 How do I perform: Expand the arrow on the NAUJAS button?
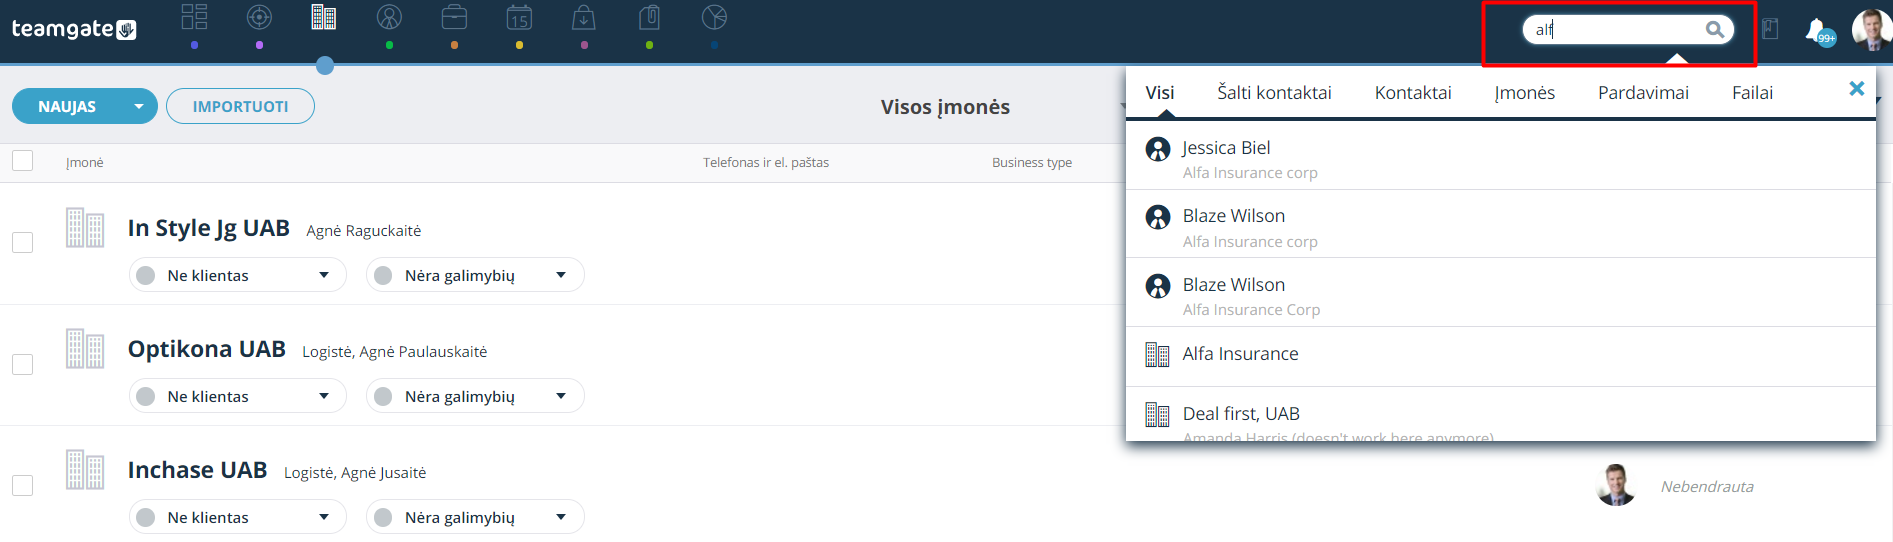(139, 106)
